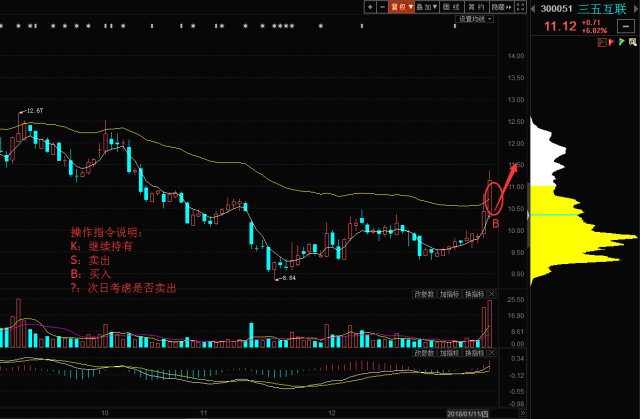The height and width of the screenshot is (419, 640).
Task: Enter fullscreen chart view icon
Action: pyautogui.click(x=518, y=6)
